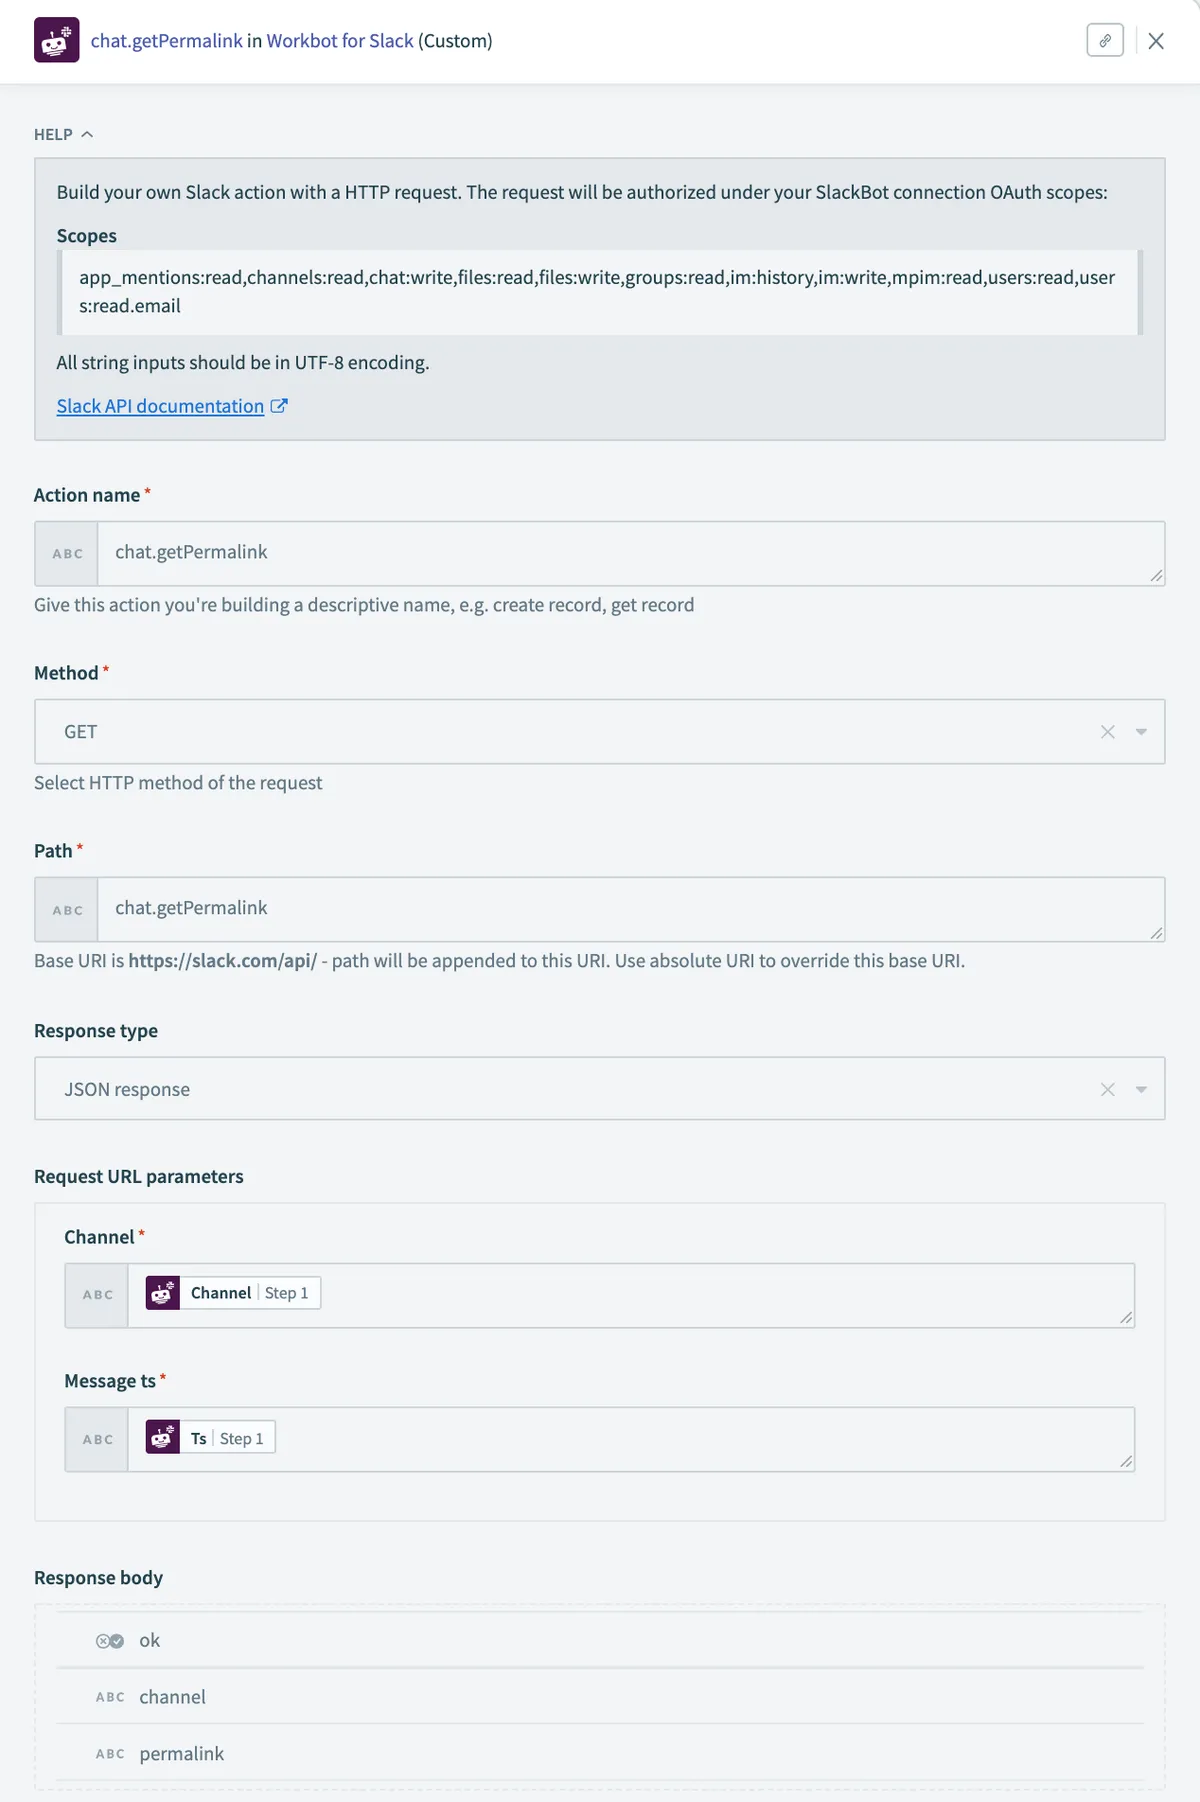Click the external link icon beside documentation
Viewport: 1200px width, 1802px height.
pos(279,406)
